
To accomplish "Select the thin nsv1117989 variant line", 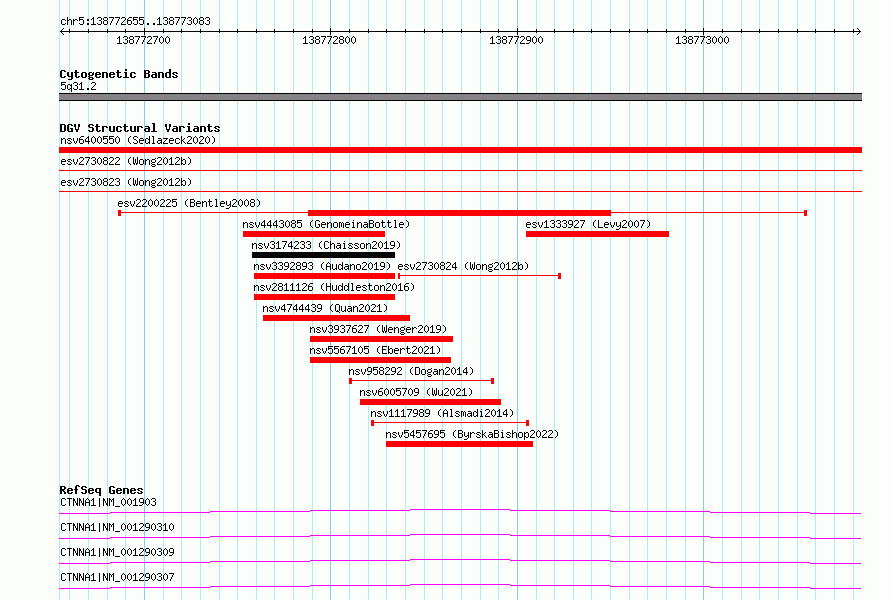I will click(x=450, y=423).
